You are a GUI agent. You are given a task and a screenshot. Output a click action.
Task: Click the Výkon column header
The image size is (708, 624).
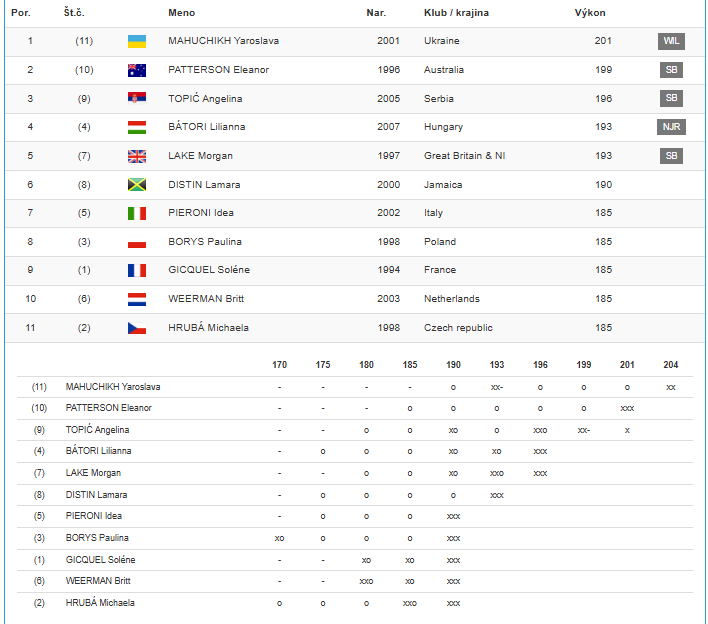[590, 13]
